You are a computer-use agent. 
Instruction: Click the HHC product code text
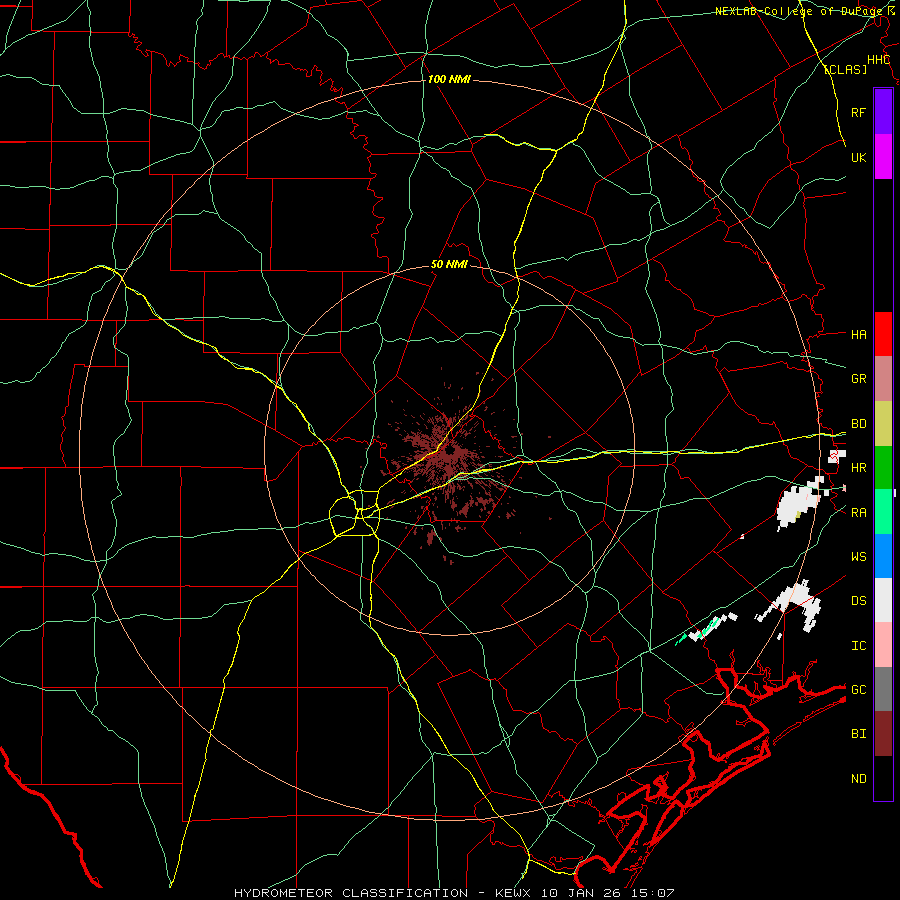coord(878,60)
